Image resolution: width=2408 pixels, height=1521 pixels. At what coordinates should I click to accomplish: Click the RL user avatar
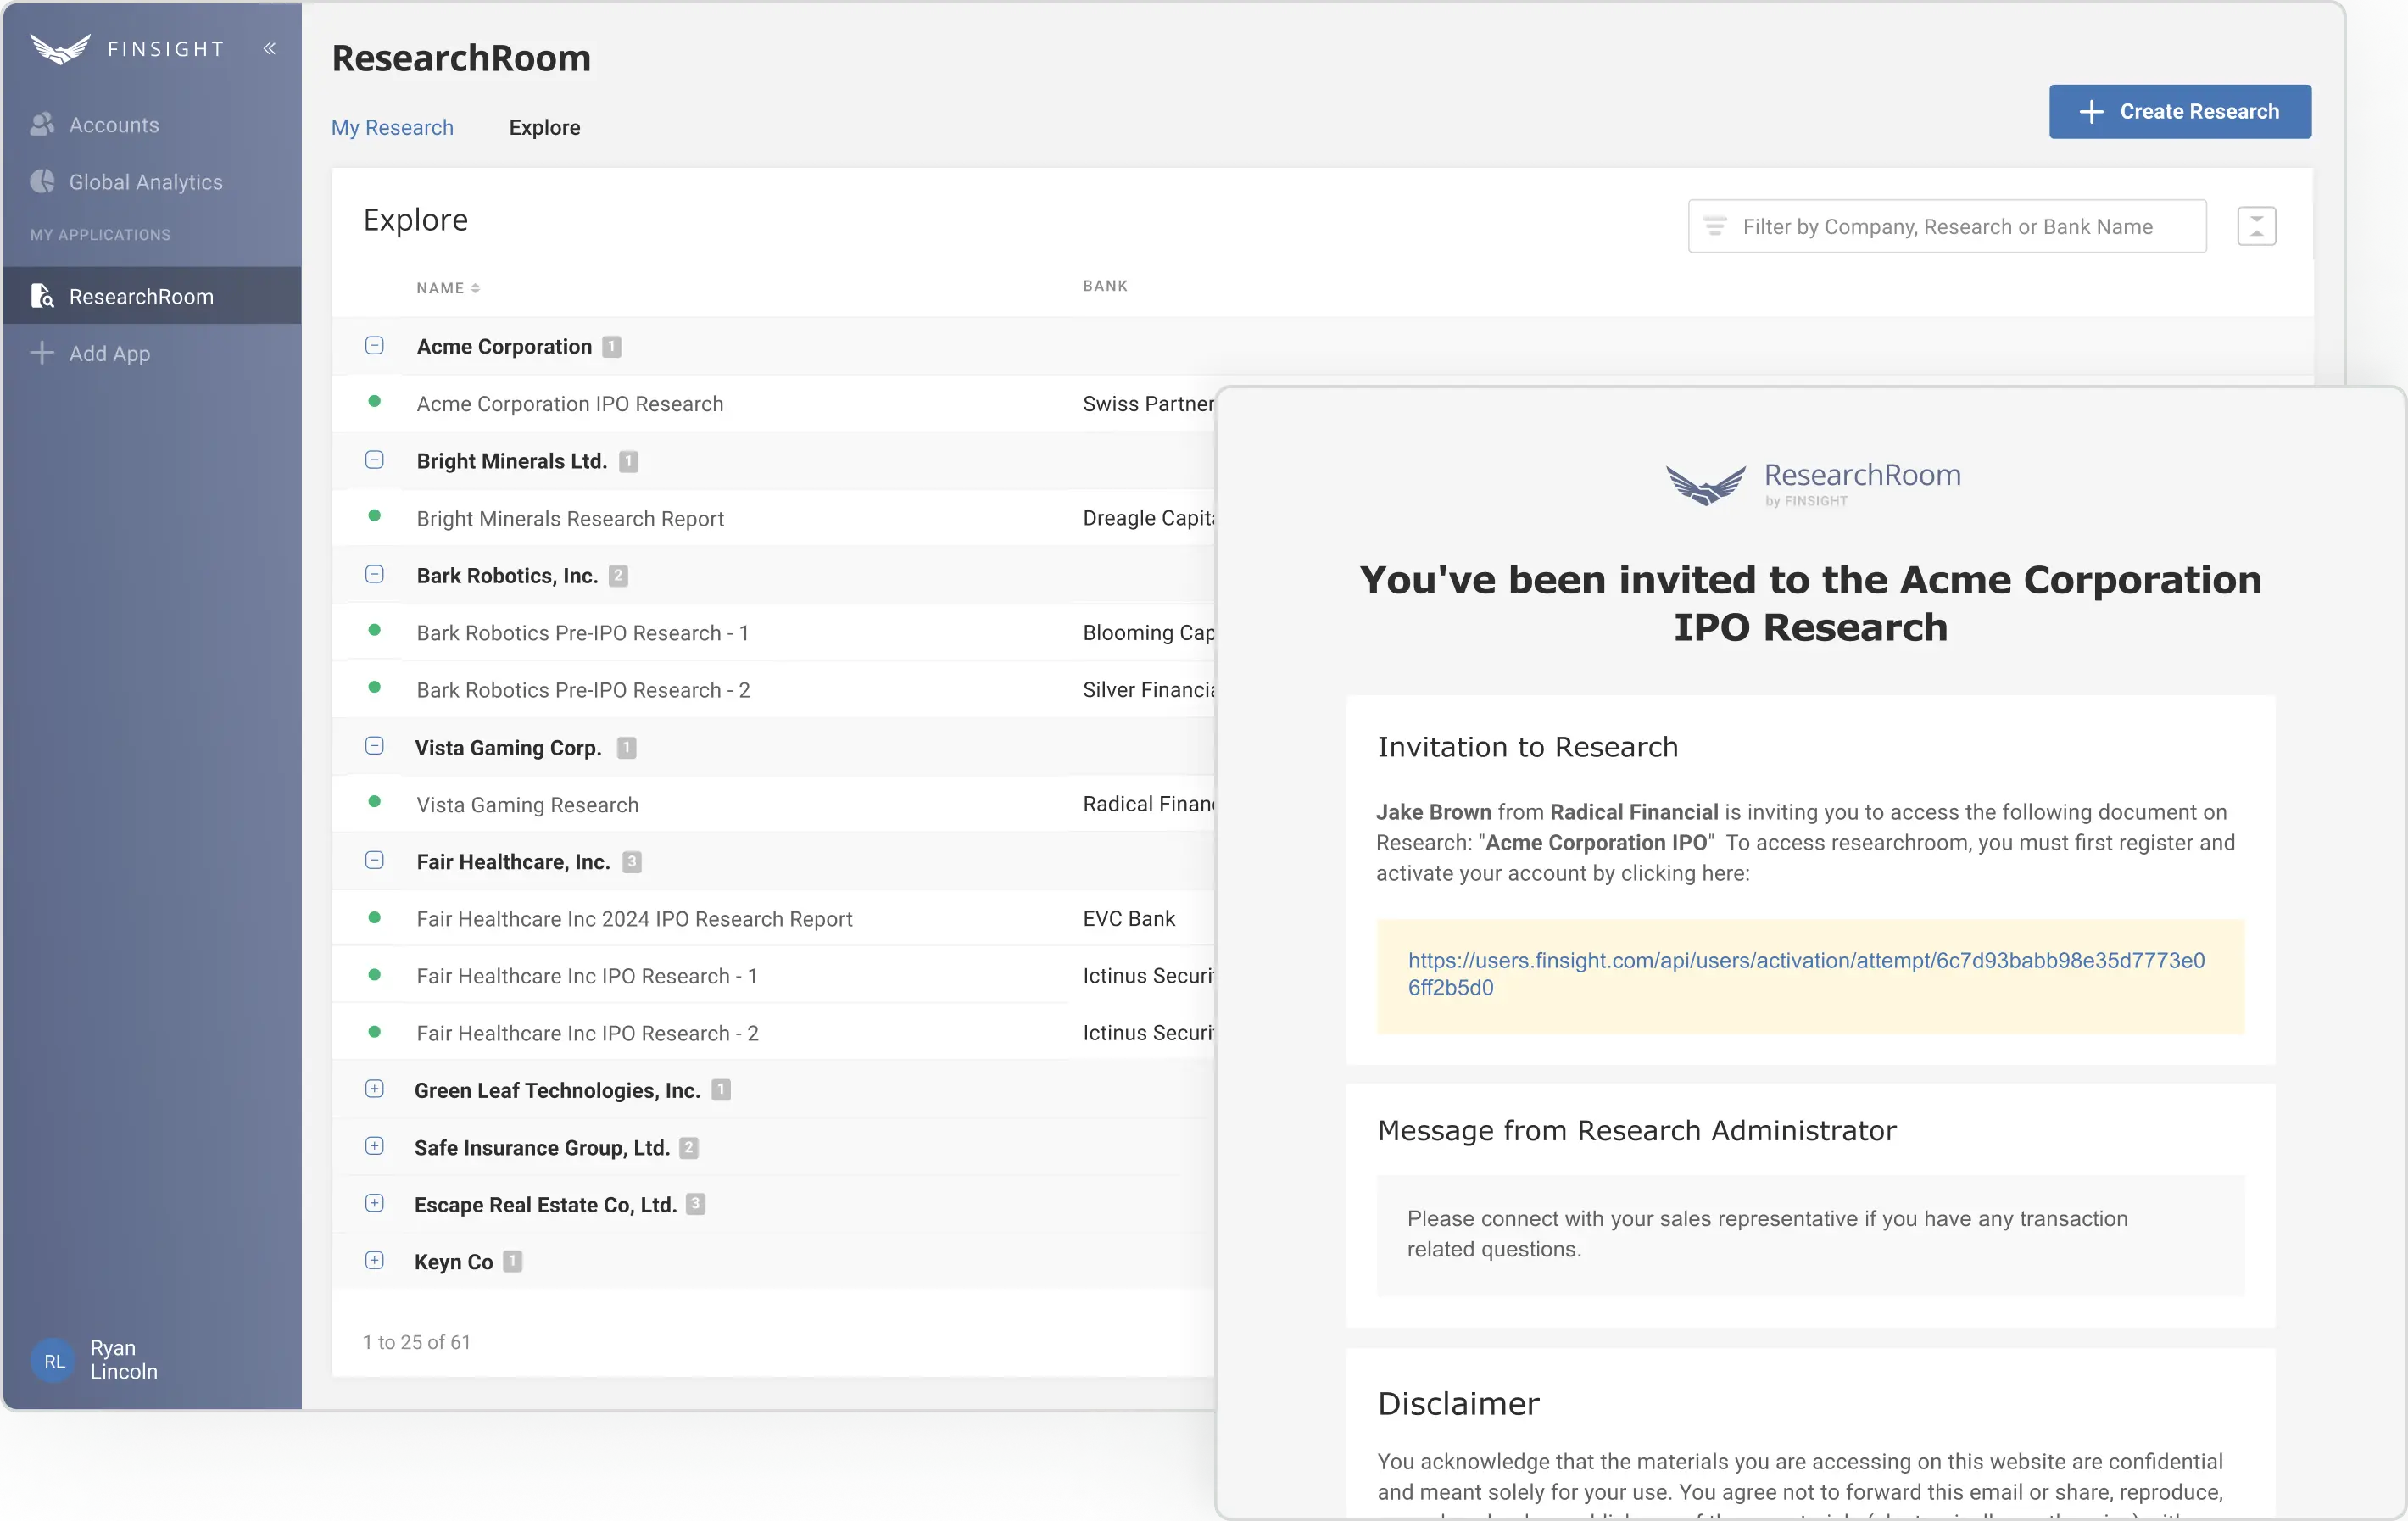coord(53,1360)
